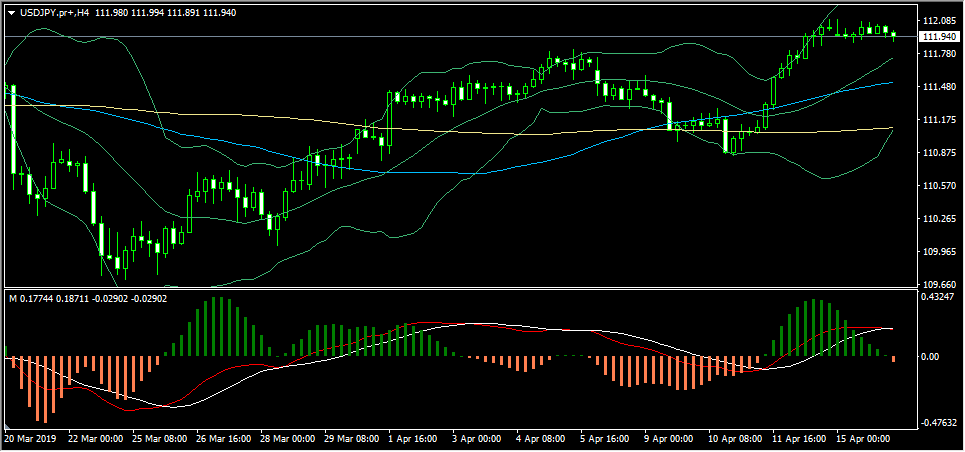Click the 1 Apr 16:00 time label
Viewport: 965px width, 452px height.
(414, 439)
